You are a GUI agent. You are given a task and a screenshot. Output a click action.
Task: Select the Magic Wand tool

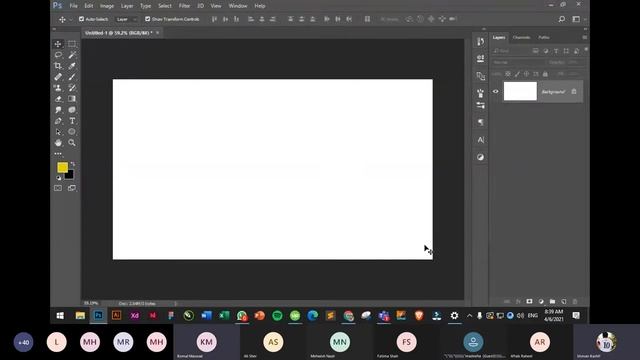click(72, 55)
